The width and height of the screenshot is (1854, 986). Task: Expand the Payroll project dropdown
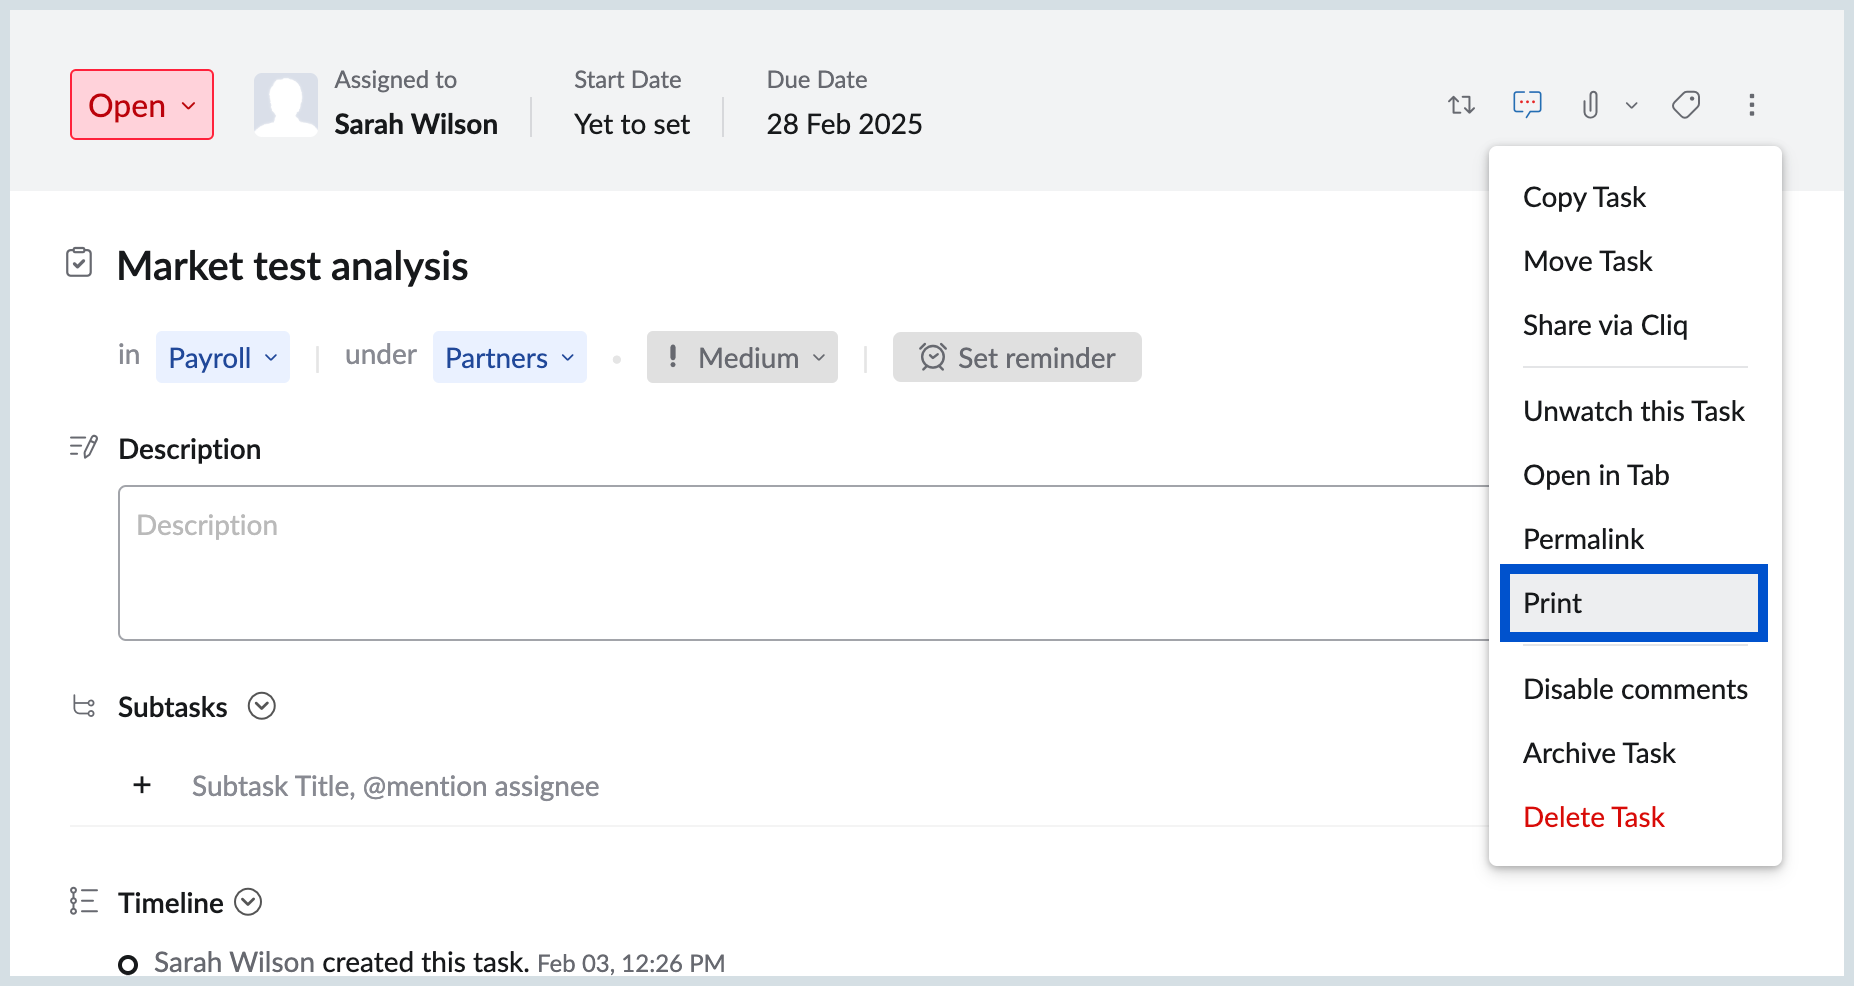[x=222, y=358]
